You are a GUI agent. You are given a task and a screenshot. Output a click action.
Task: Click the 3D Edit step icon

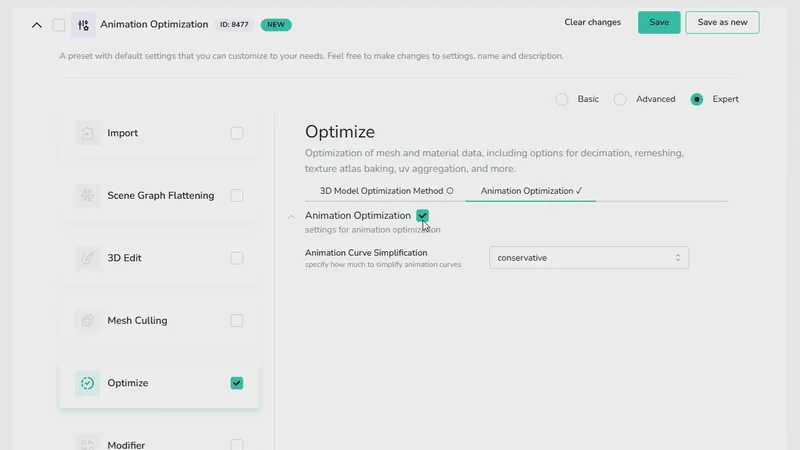[88, 258]
